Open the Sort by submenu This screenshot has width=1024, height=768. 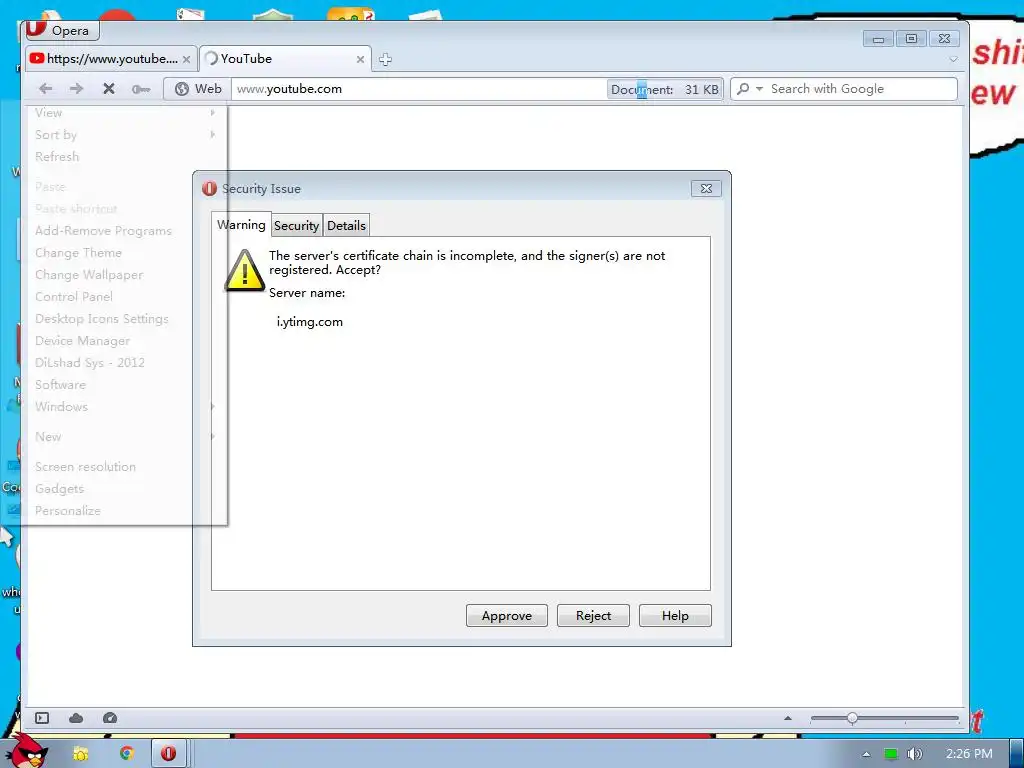click(124, 135)
